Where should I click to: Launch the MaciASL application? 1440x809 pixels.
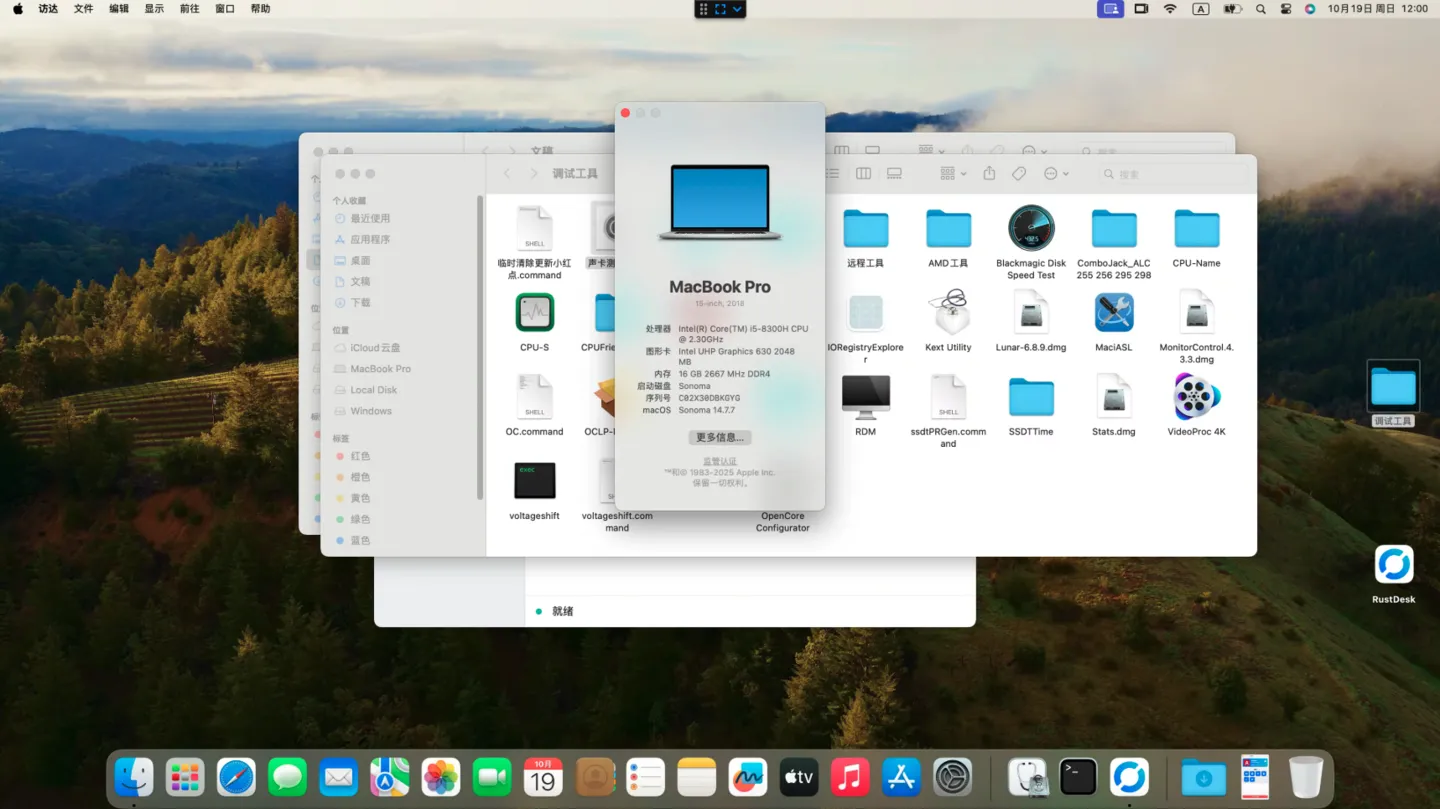[1113, 314]
